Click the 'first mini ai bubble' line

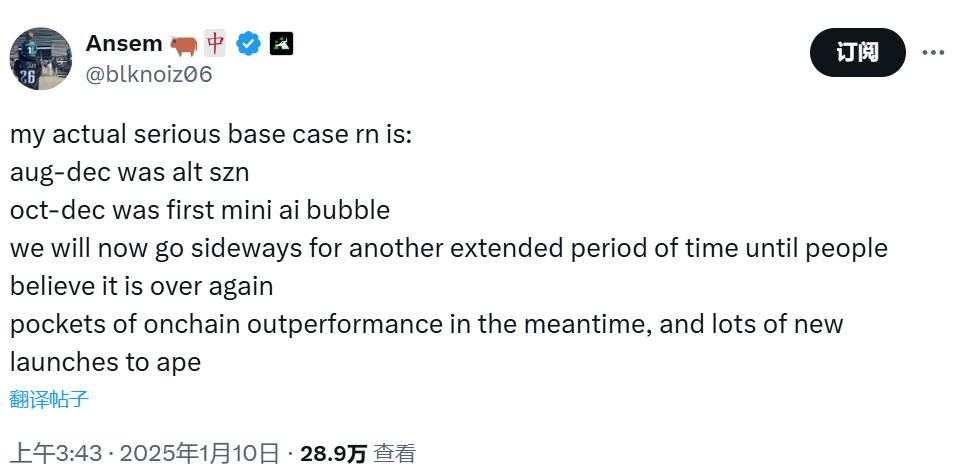[x=200, y=210]
